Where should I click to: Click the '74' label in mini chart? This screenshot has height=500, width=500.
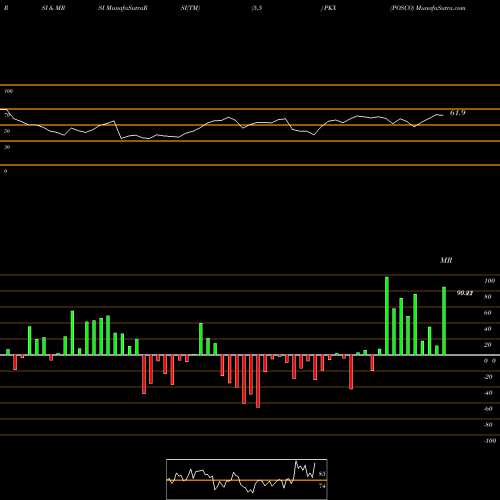322,486
